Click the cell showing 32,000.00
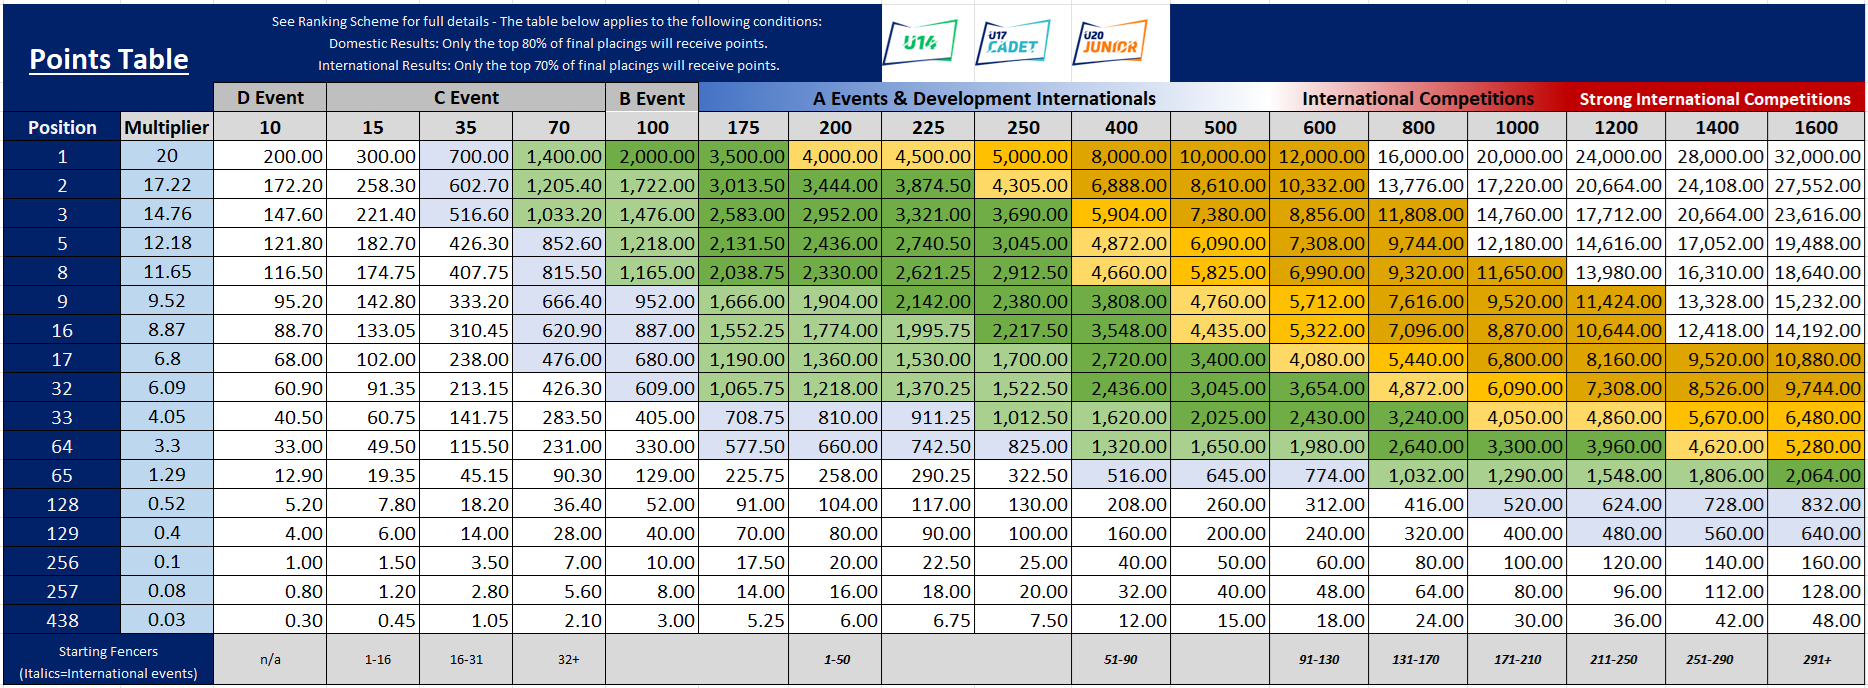Image resolution: width=1868 pixels, height=688 pixels. [x=1816, y=156]
